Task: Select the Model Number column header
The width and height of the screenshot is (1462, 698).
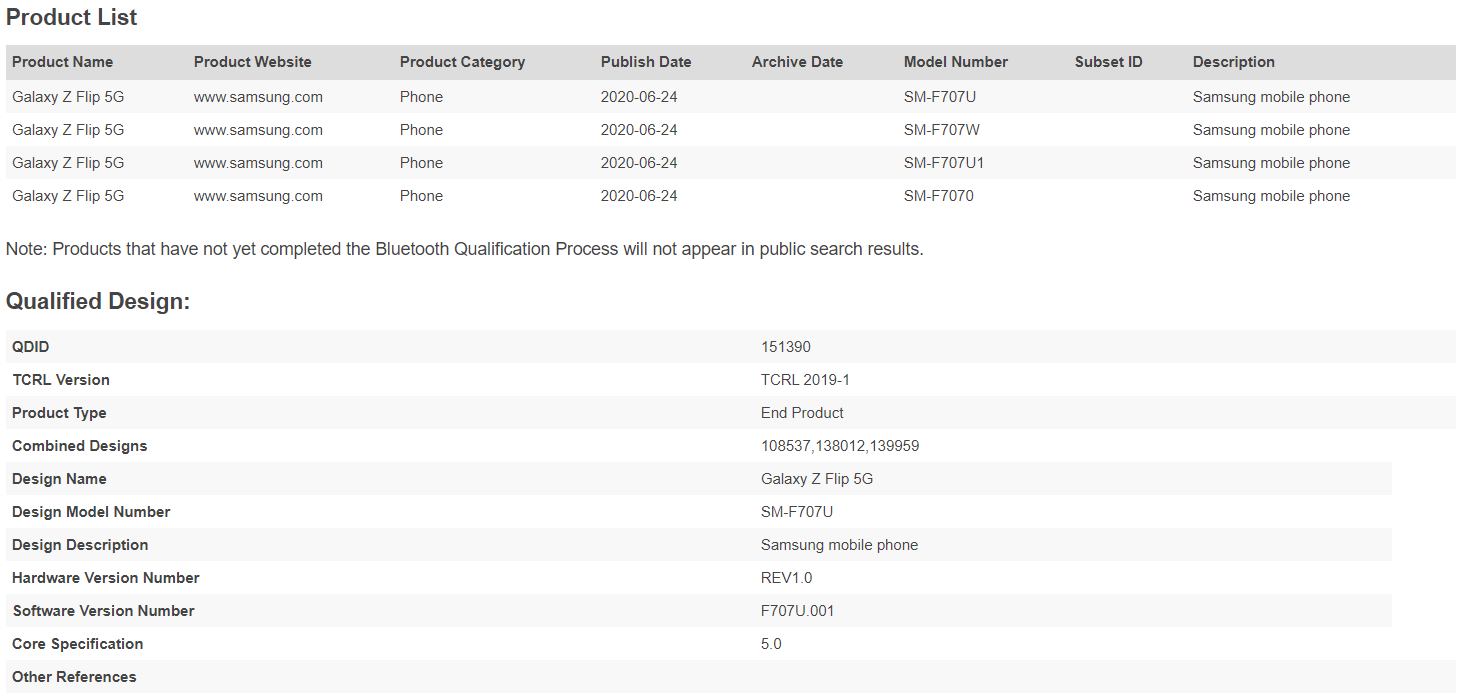Action: [x=955, y=62]
